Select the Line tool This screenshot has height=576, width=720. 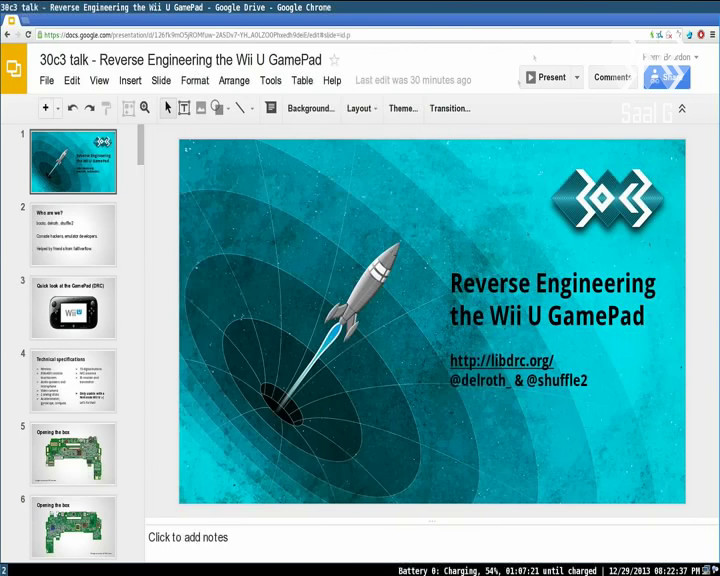tap(240, 108)
